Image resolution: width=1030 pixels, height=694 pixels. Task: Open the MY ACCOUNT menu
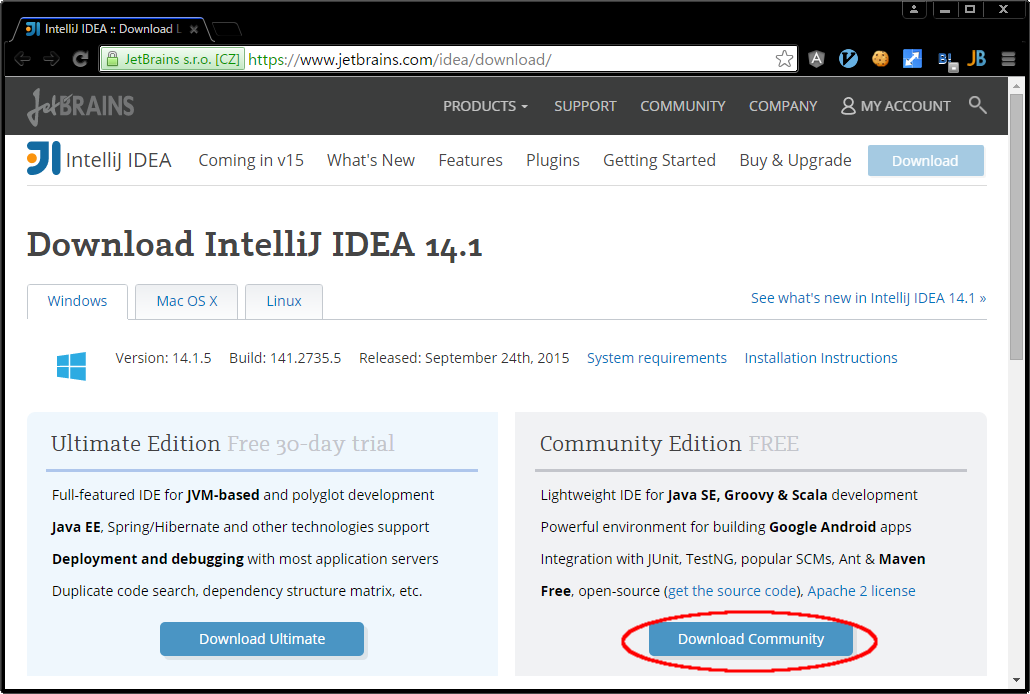[x=895, y=105]
